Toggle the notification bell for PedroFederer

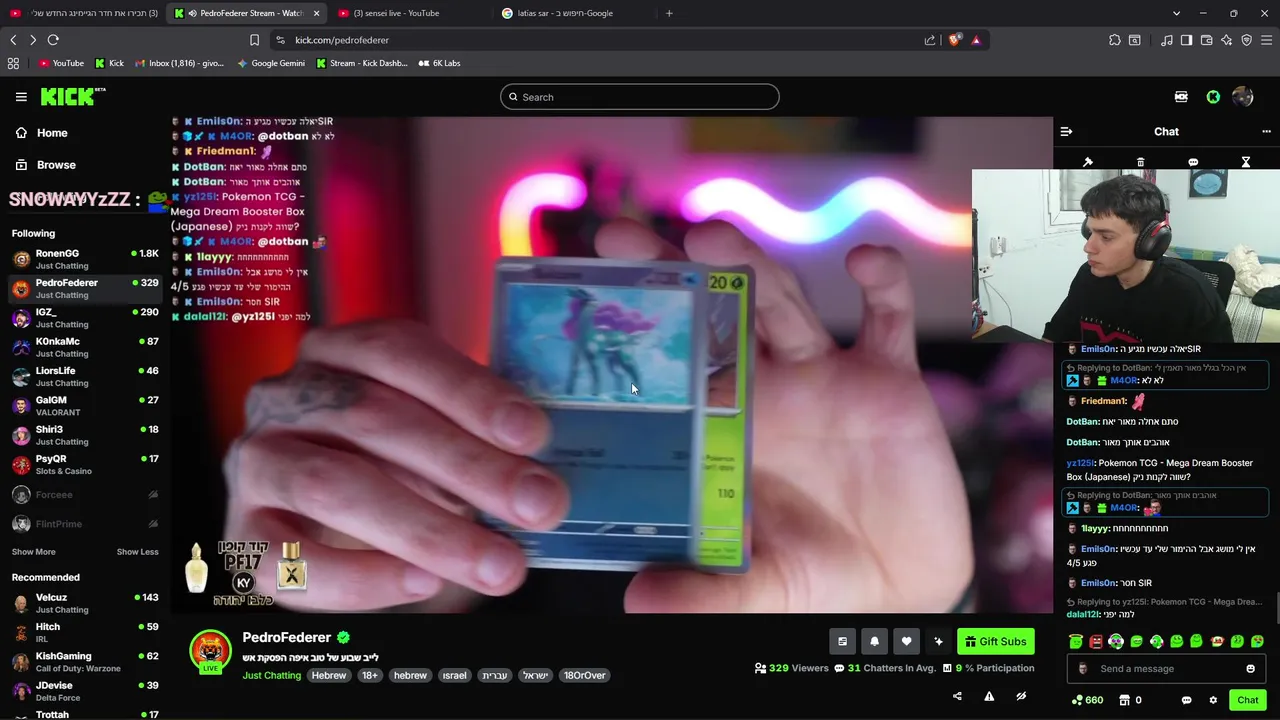click(x=874, y=642)
